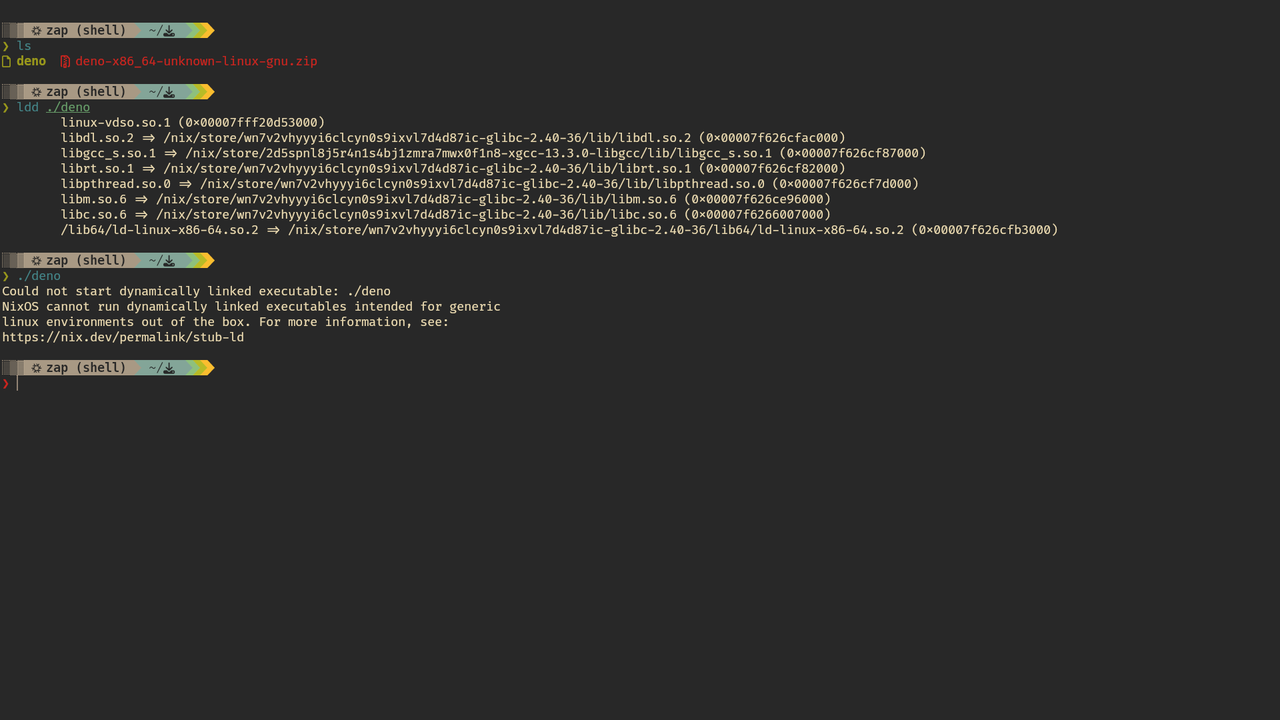Click the underlined ./deno path after ldd
The width and height of the screenshot is (1280, 720).
tap(68, 107)
